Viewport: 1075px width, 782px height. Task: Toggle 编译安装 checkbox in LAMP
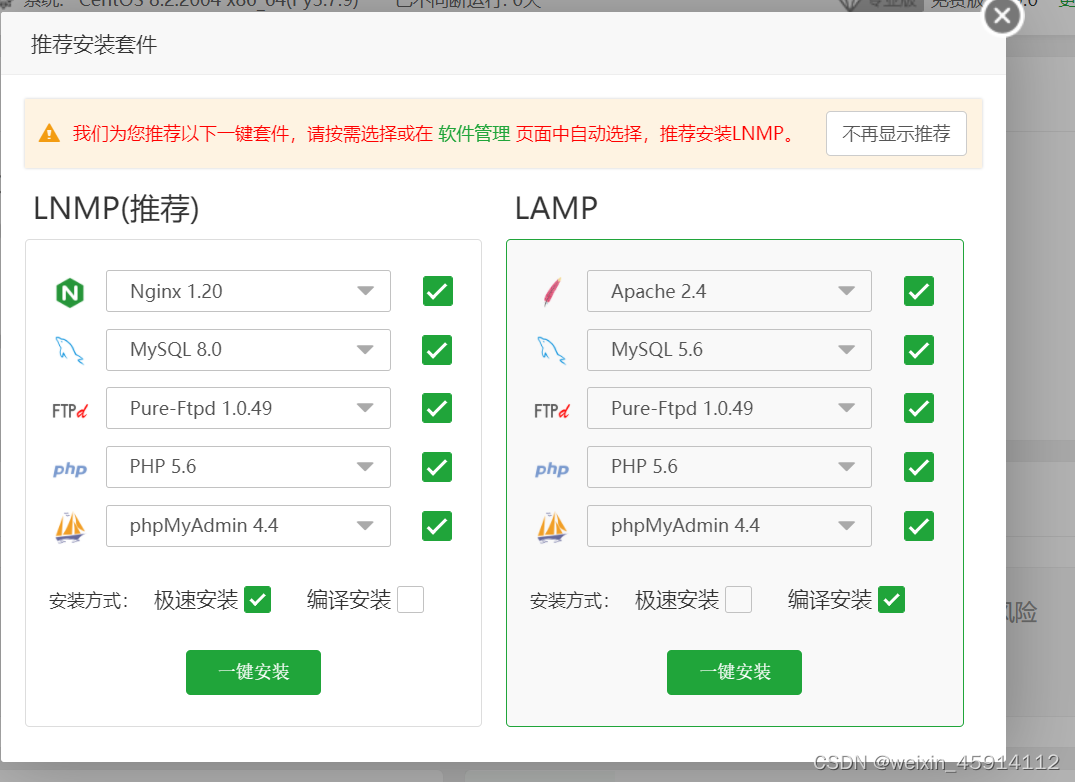point(891,600)
